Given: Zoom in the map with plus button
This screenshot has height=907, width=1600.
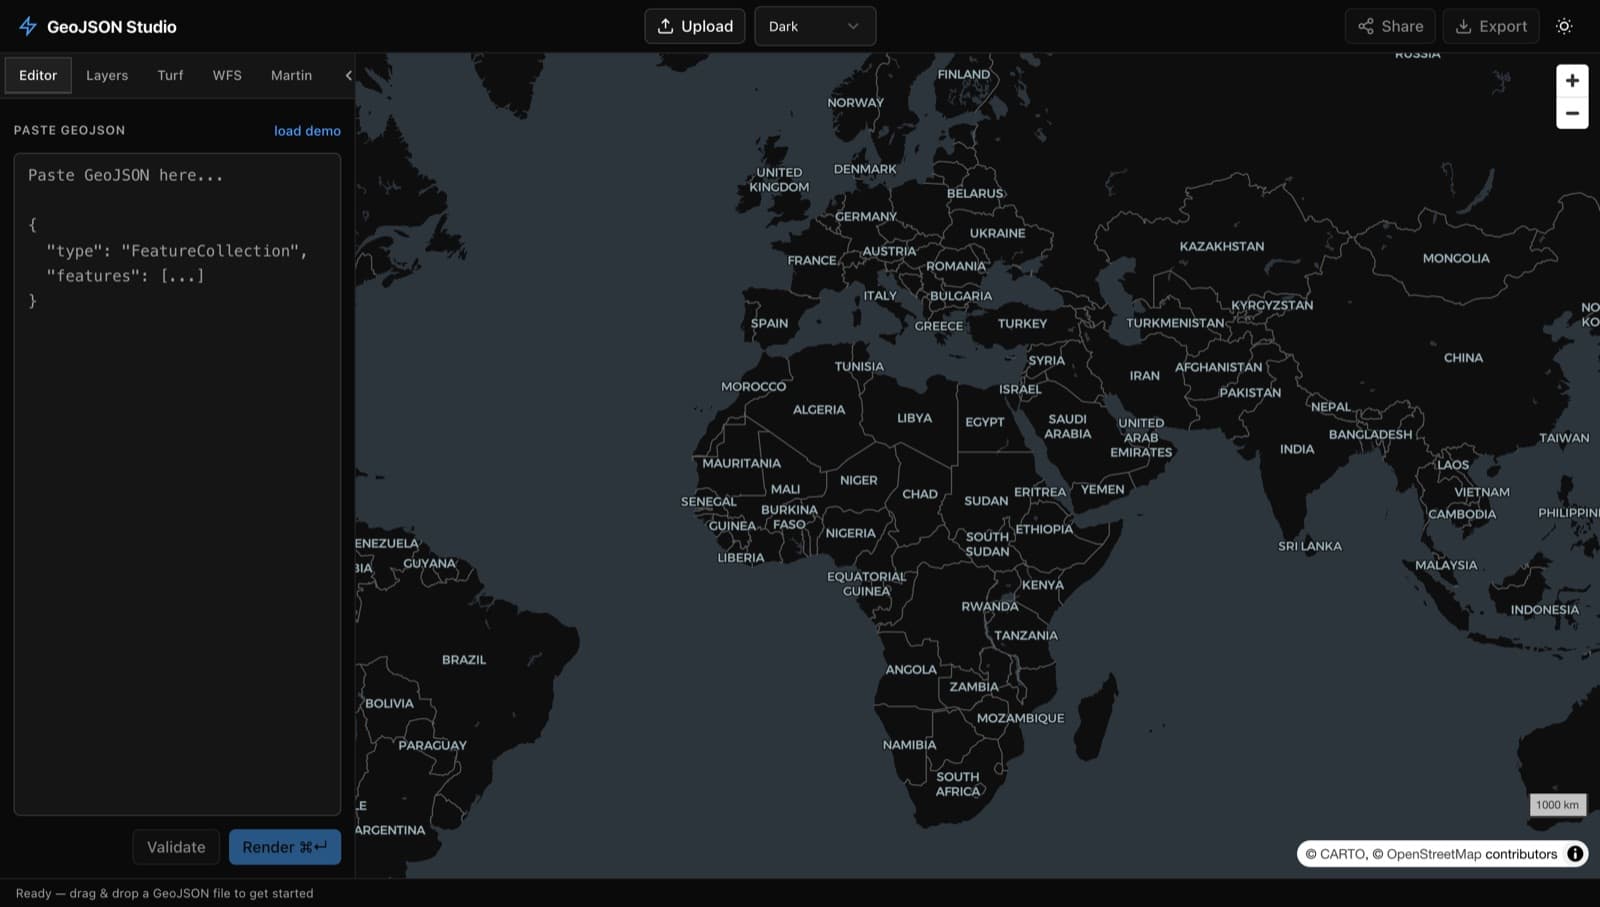Looking at the screenshot, I should point(1572,81).
